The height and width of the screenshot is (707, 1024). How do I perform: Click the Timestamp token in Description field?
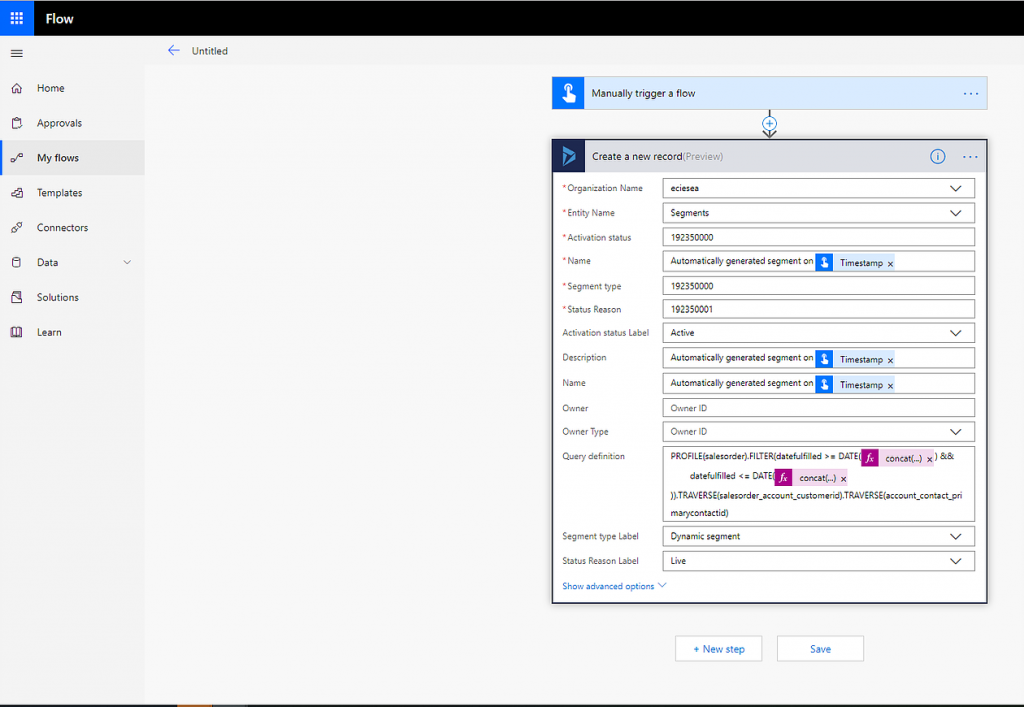click(861, 360)
